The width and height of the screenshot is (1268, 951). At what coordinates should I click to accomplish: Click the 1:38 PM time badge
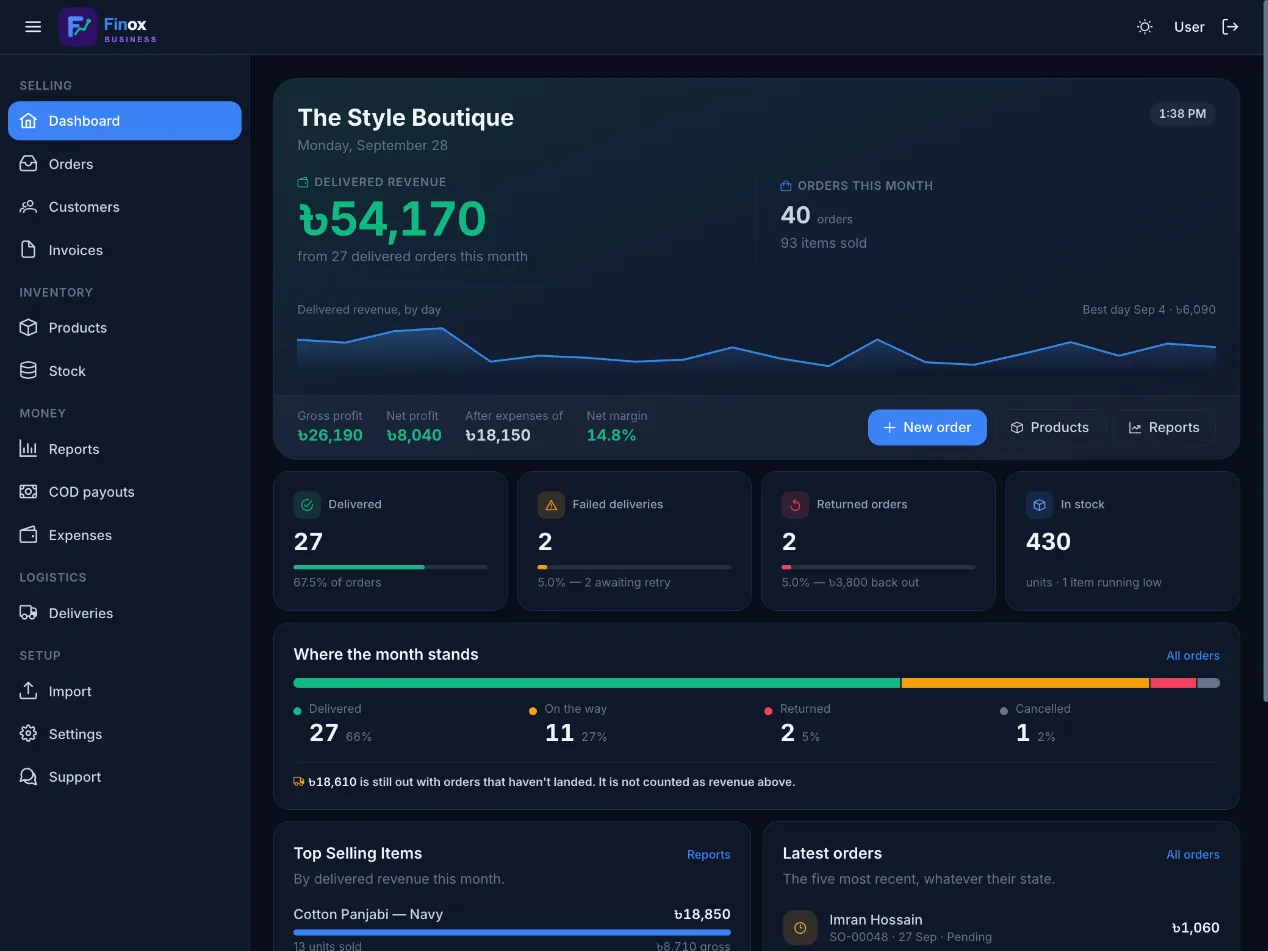coord(1182,114)
